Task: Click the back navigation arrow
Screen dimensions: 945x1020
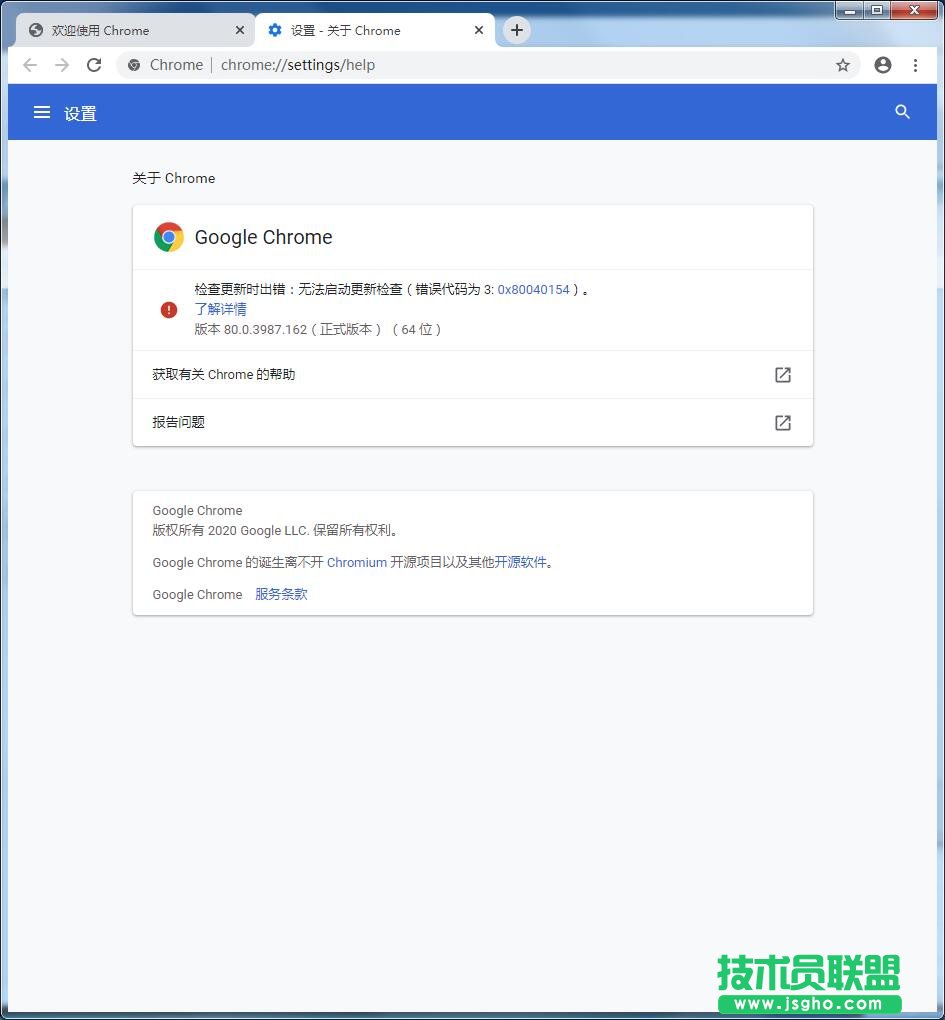Action: click(29, 64)
